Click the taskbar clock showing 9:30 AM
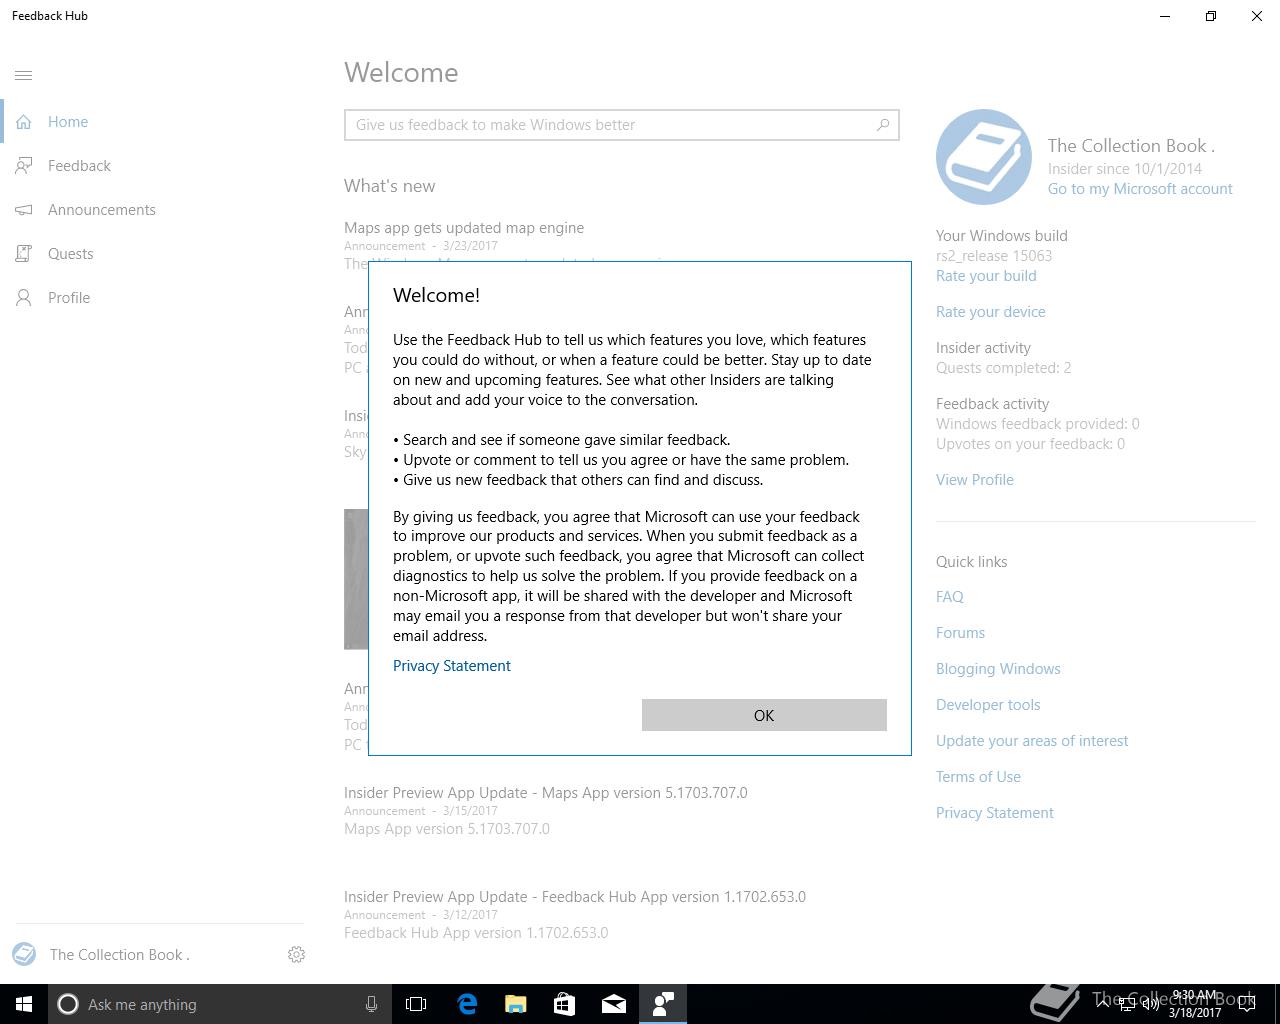 1194,1004
